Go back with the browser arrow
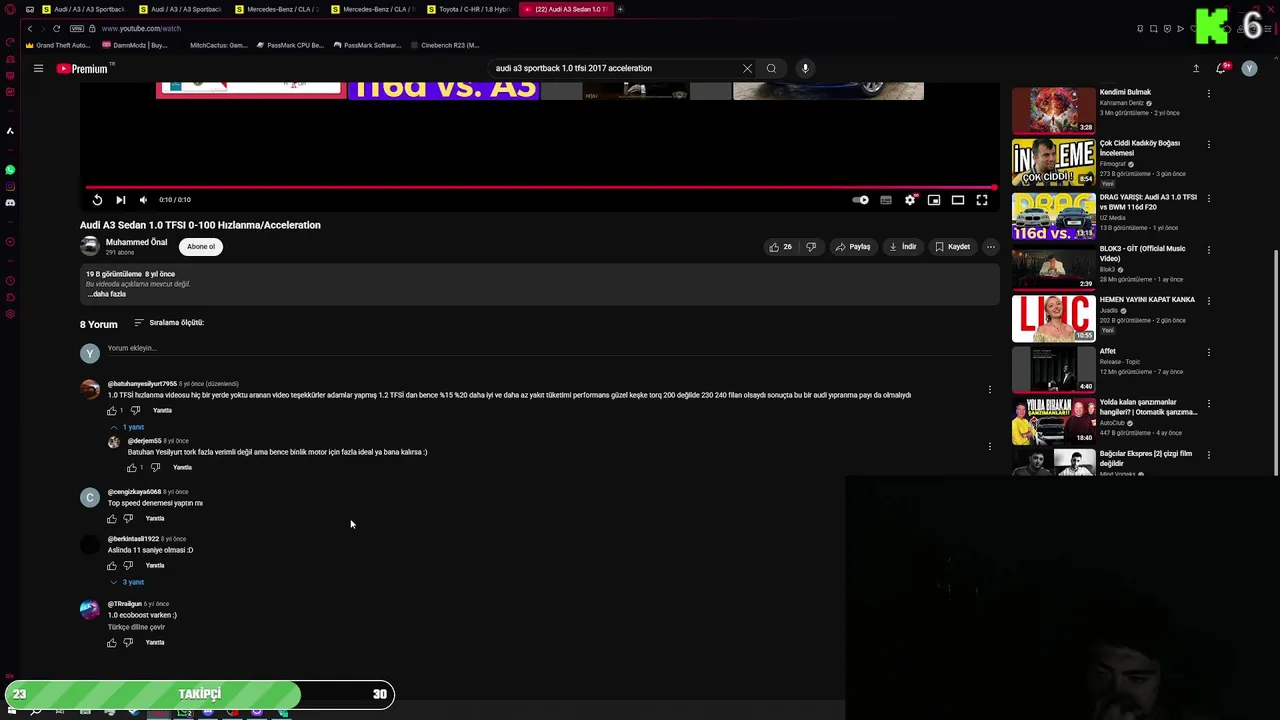 (30, 28)
